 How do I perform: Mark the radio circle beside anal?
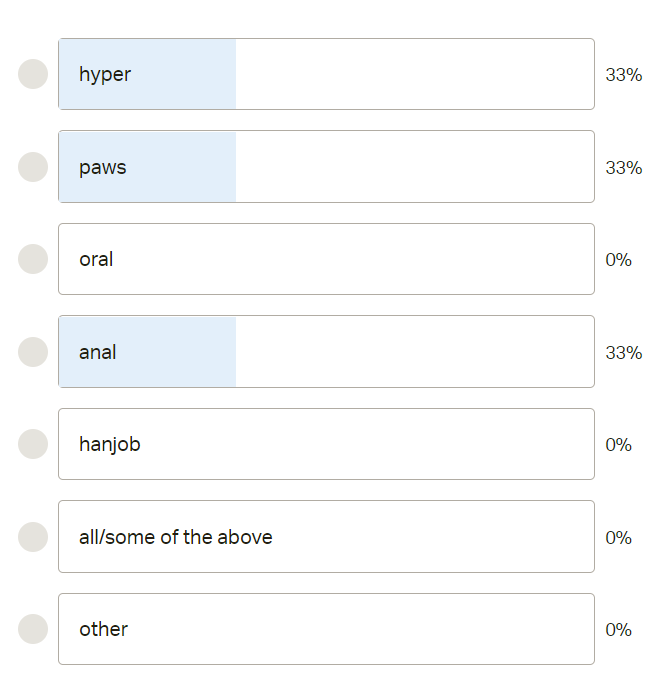[x=33, y=352]
